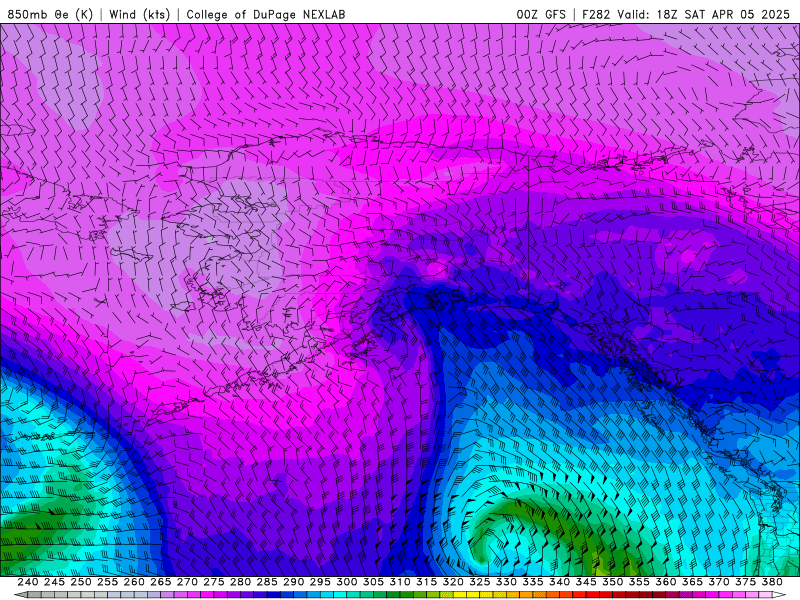Select the 260 value on color scale
The width and height of the screenshot is (800, 600).
click(x=134, y=582)
